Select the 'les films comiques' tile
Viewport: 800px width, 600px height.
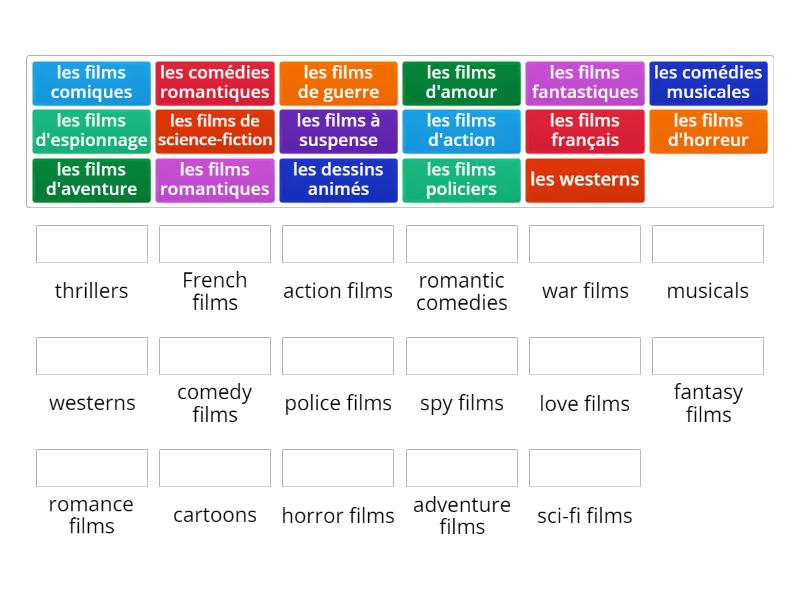[90, 82]
